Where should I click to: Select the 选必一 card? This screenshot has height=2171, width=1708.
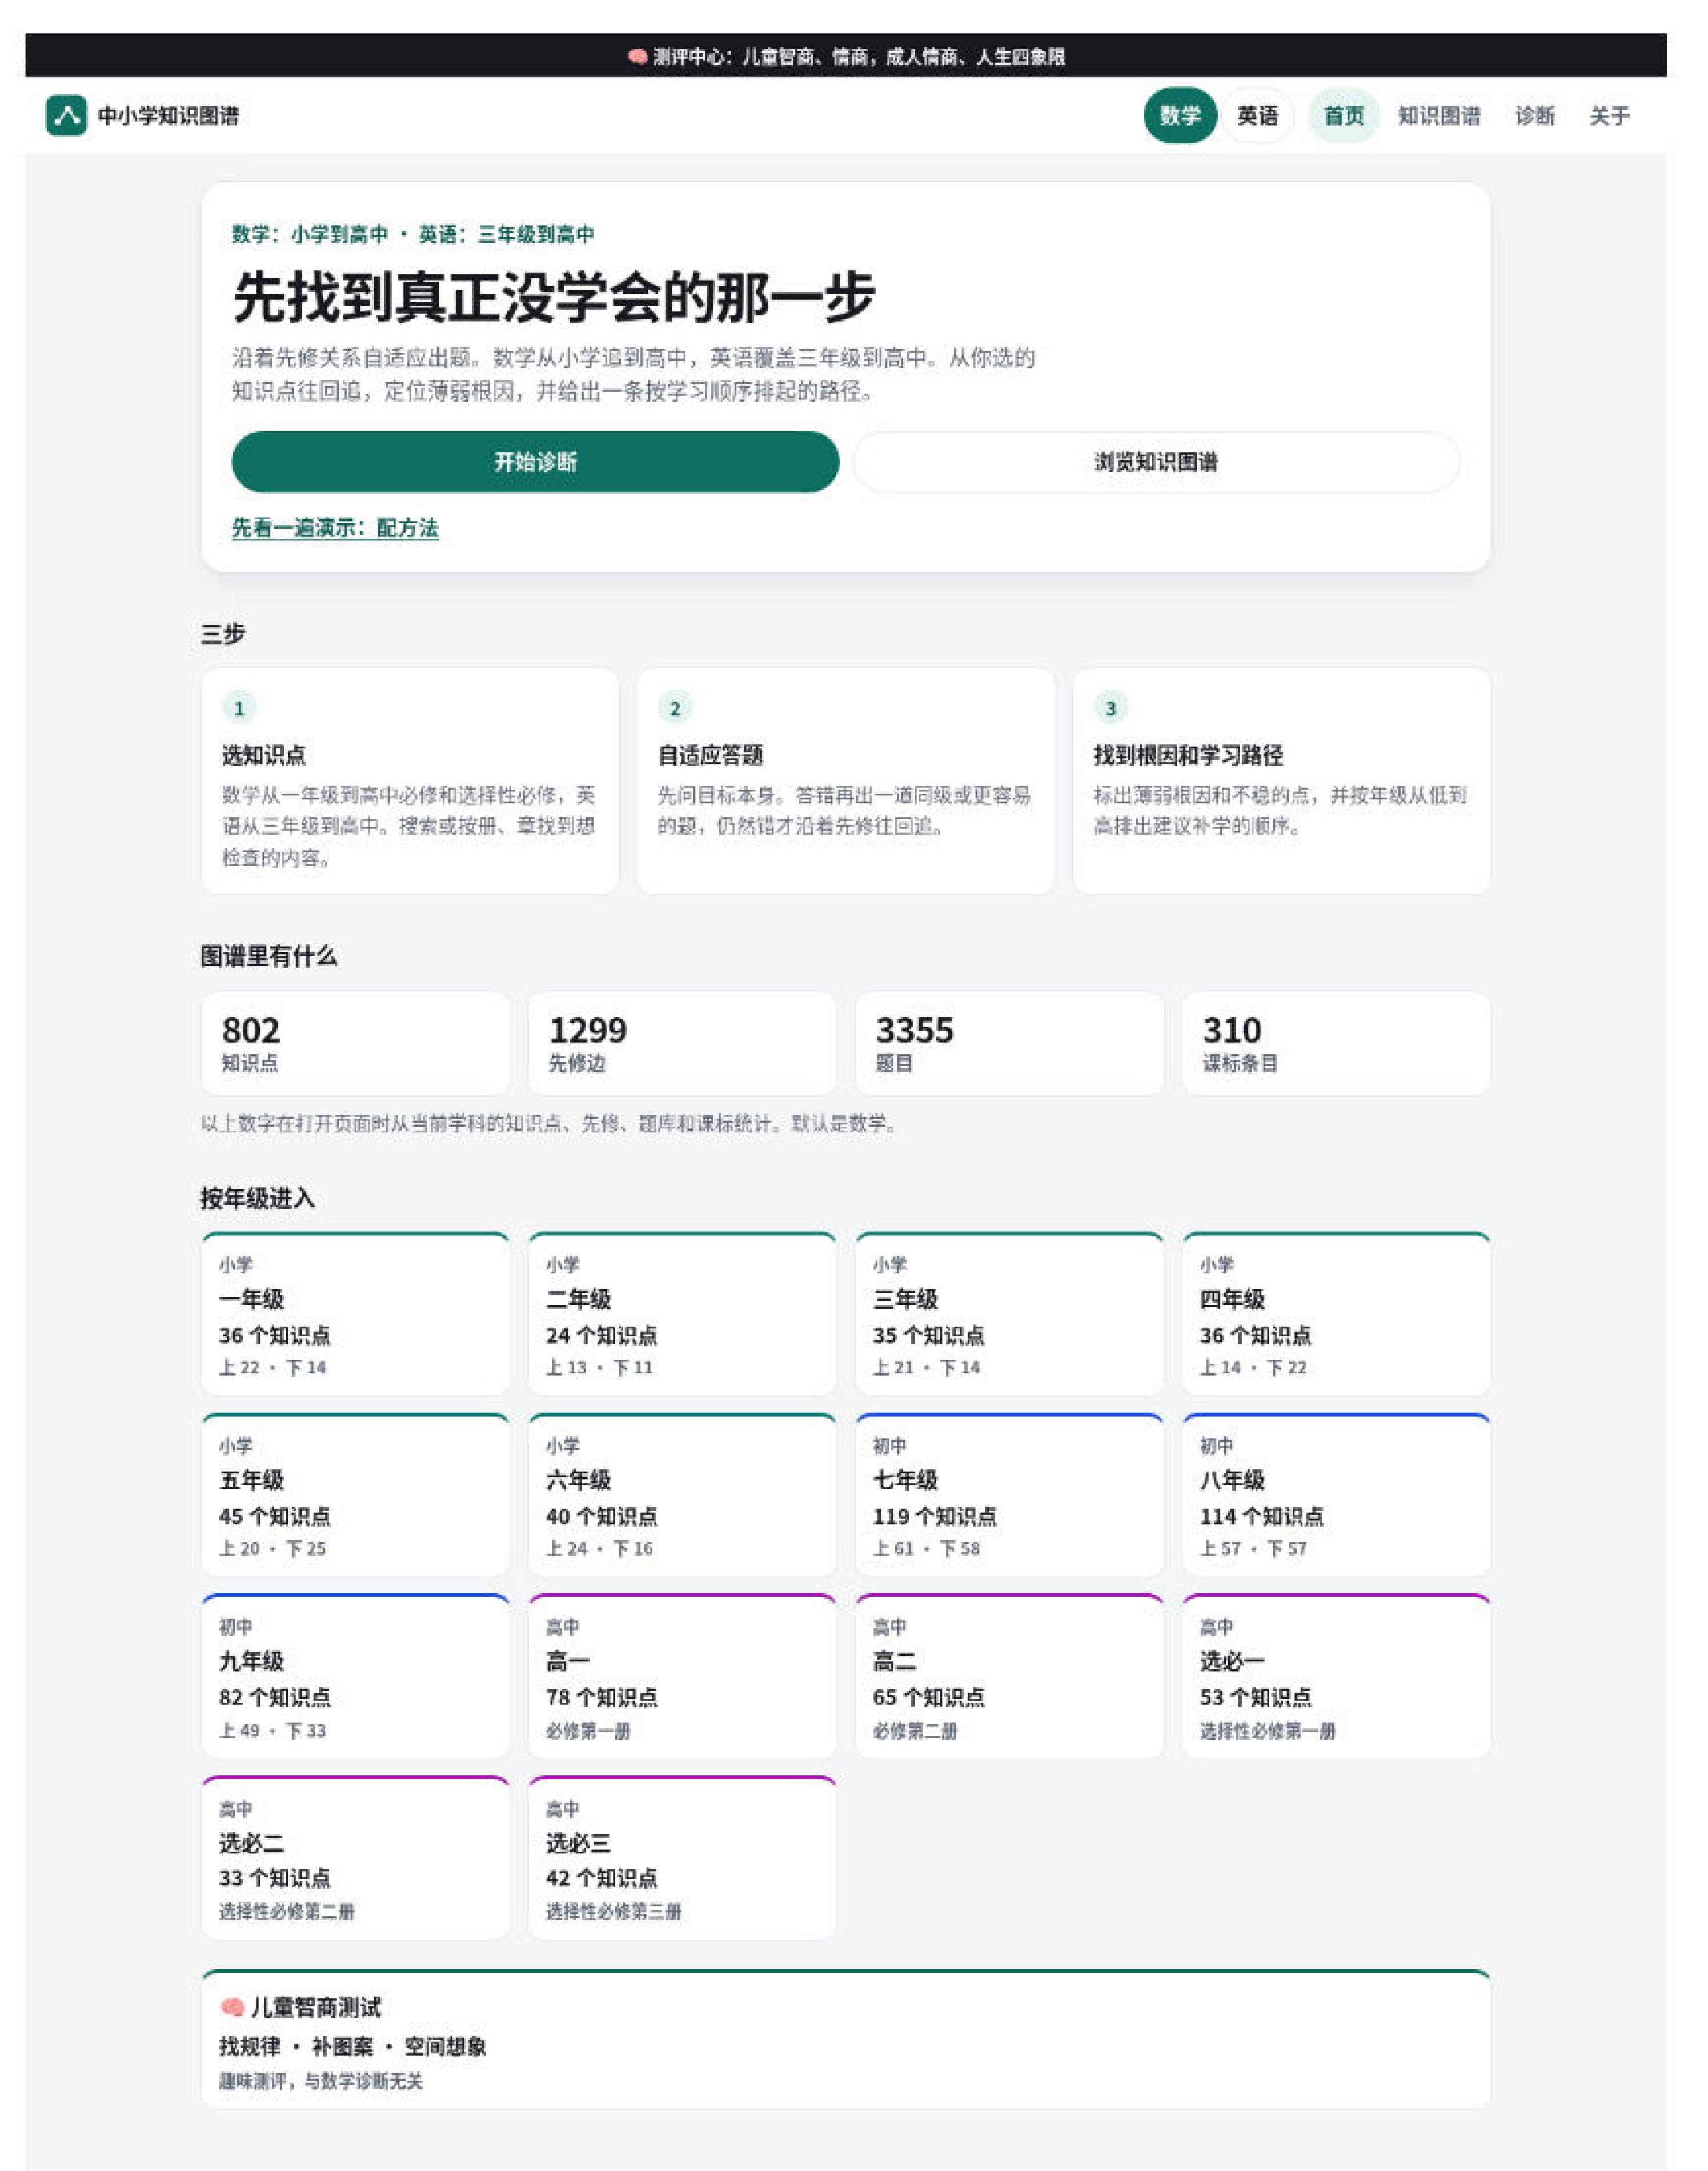[x=1336, y=1676]
